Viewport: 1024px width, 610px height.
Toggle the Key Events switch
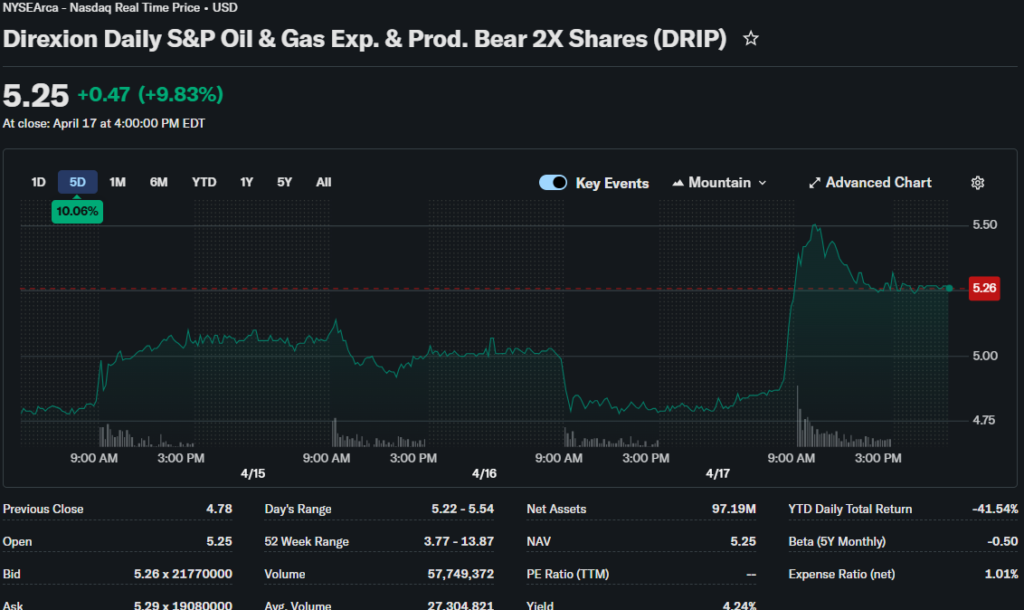[553, 183]
